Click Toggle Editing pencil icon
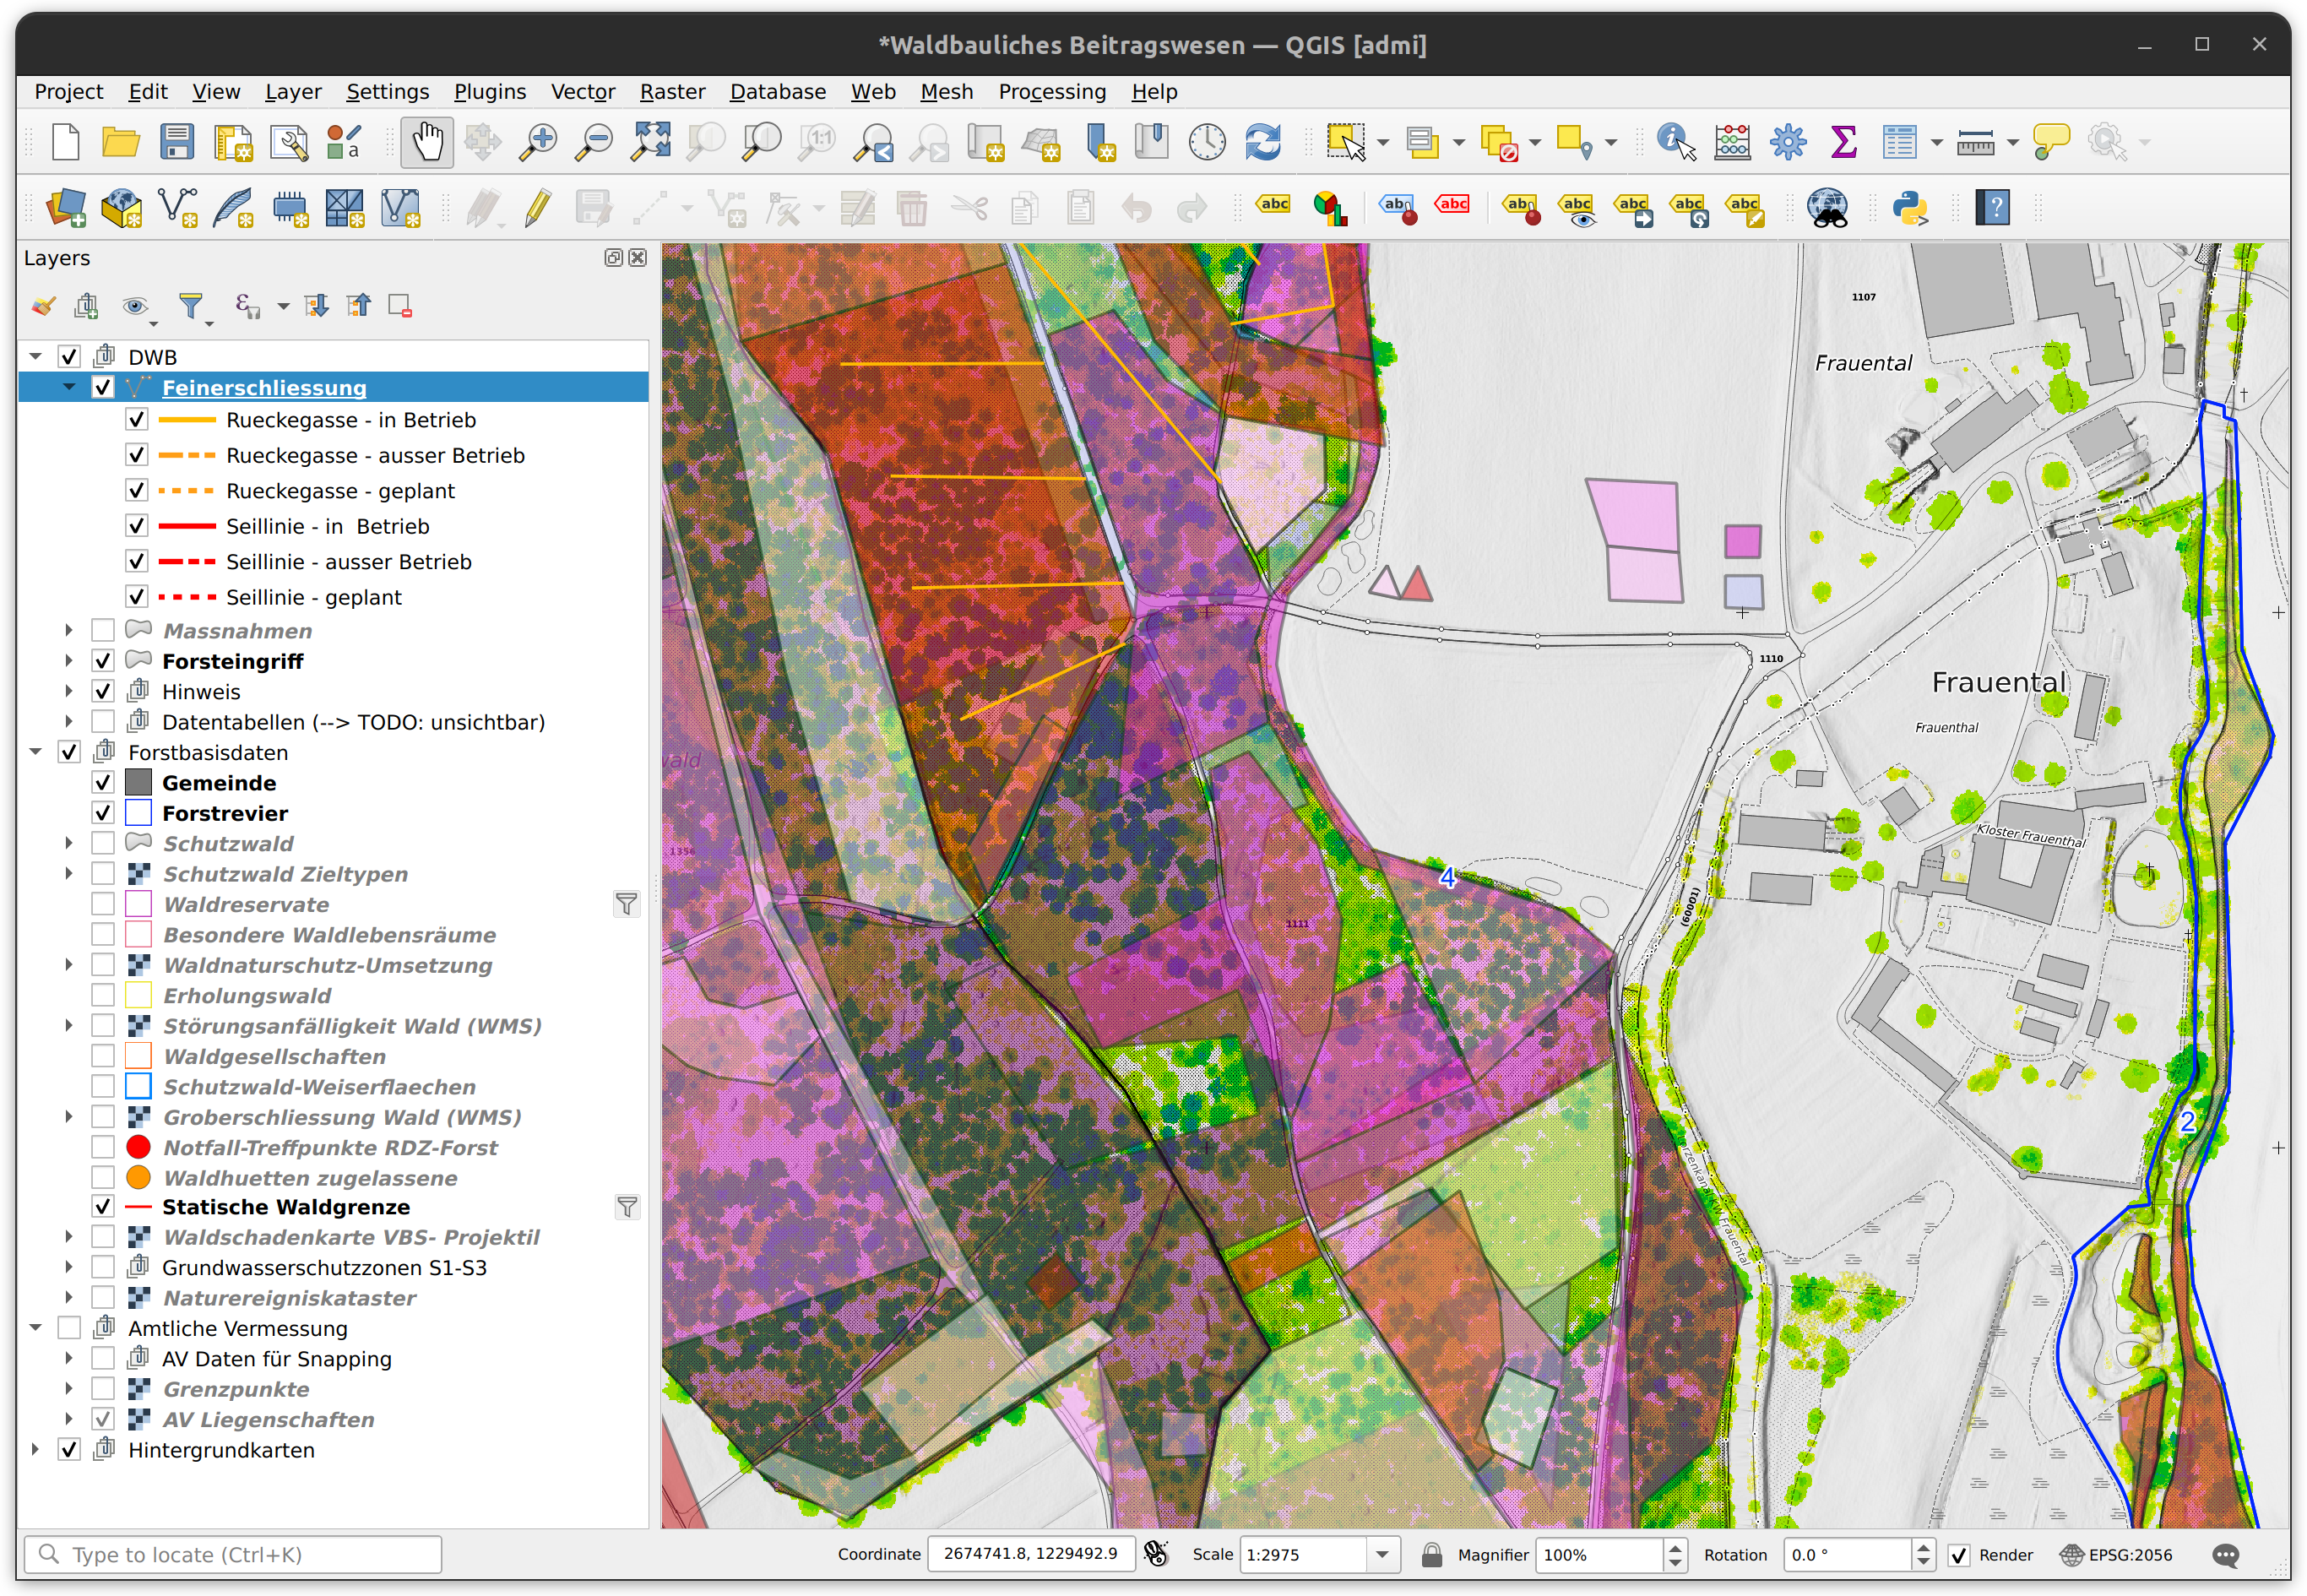Image resolution: width=2307 pixels, height=1596 pixels. pyautogui.click(x=537, y=208)
